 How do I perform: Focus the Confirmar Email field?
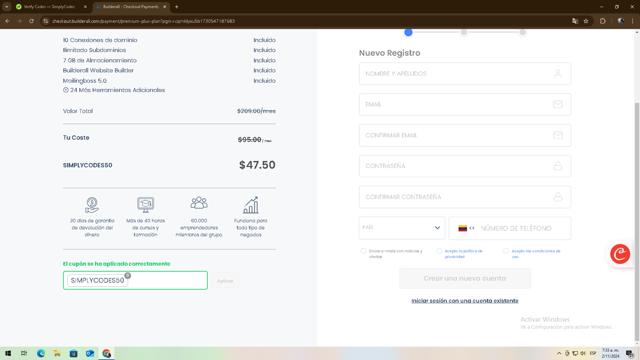click(465, 135)
